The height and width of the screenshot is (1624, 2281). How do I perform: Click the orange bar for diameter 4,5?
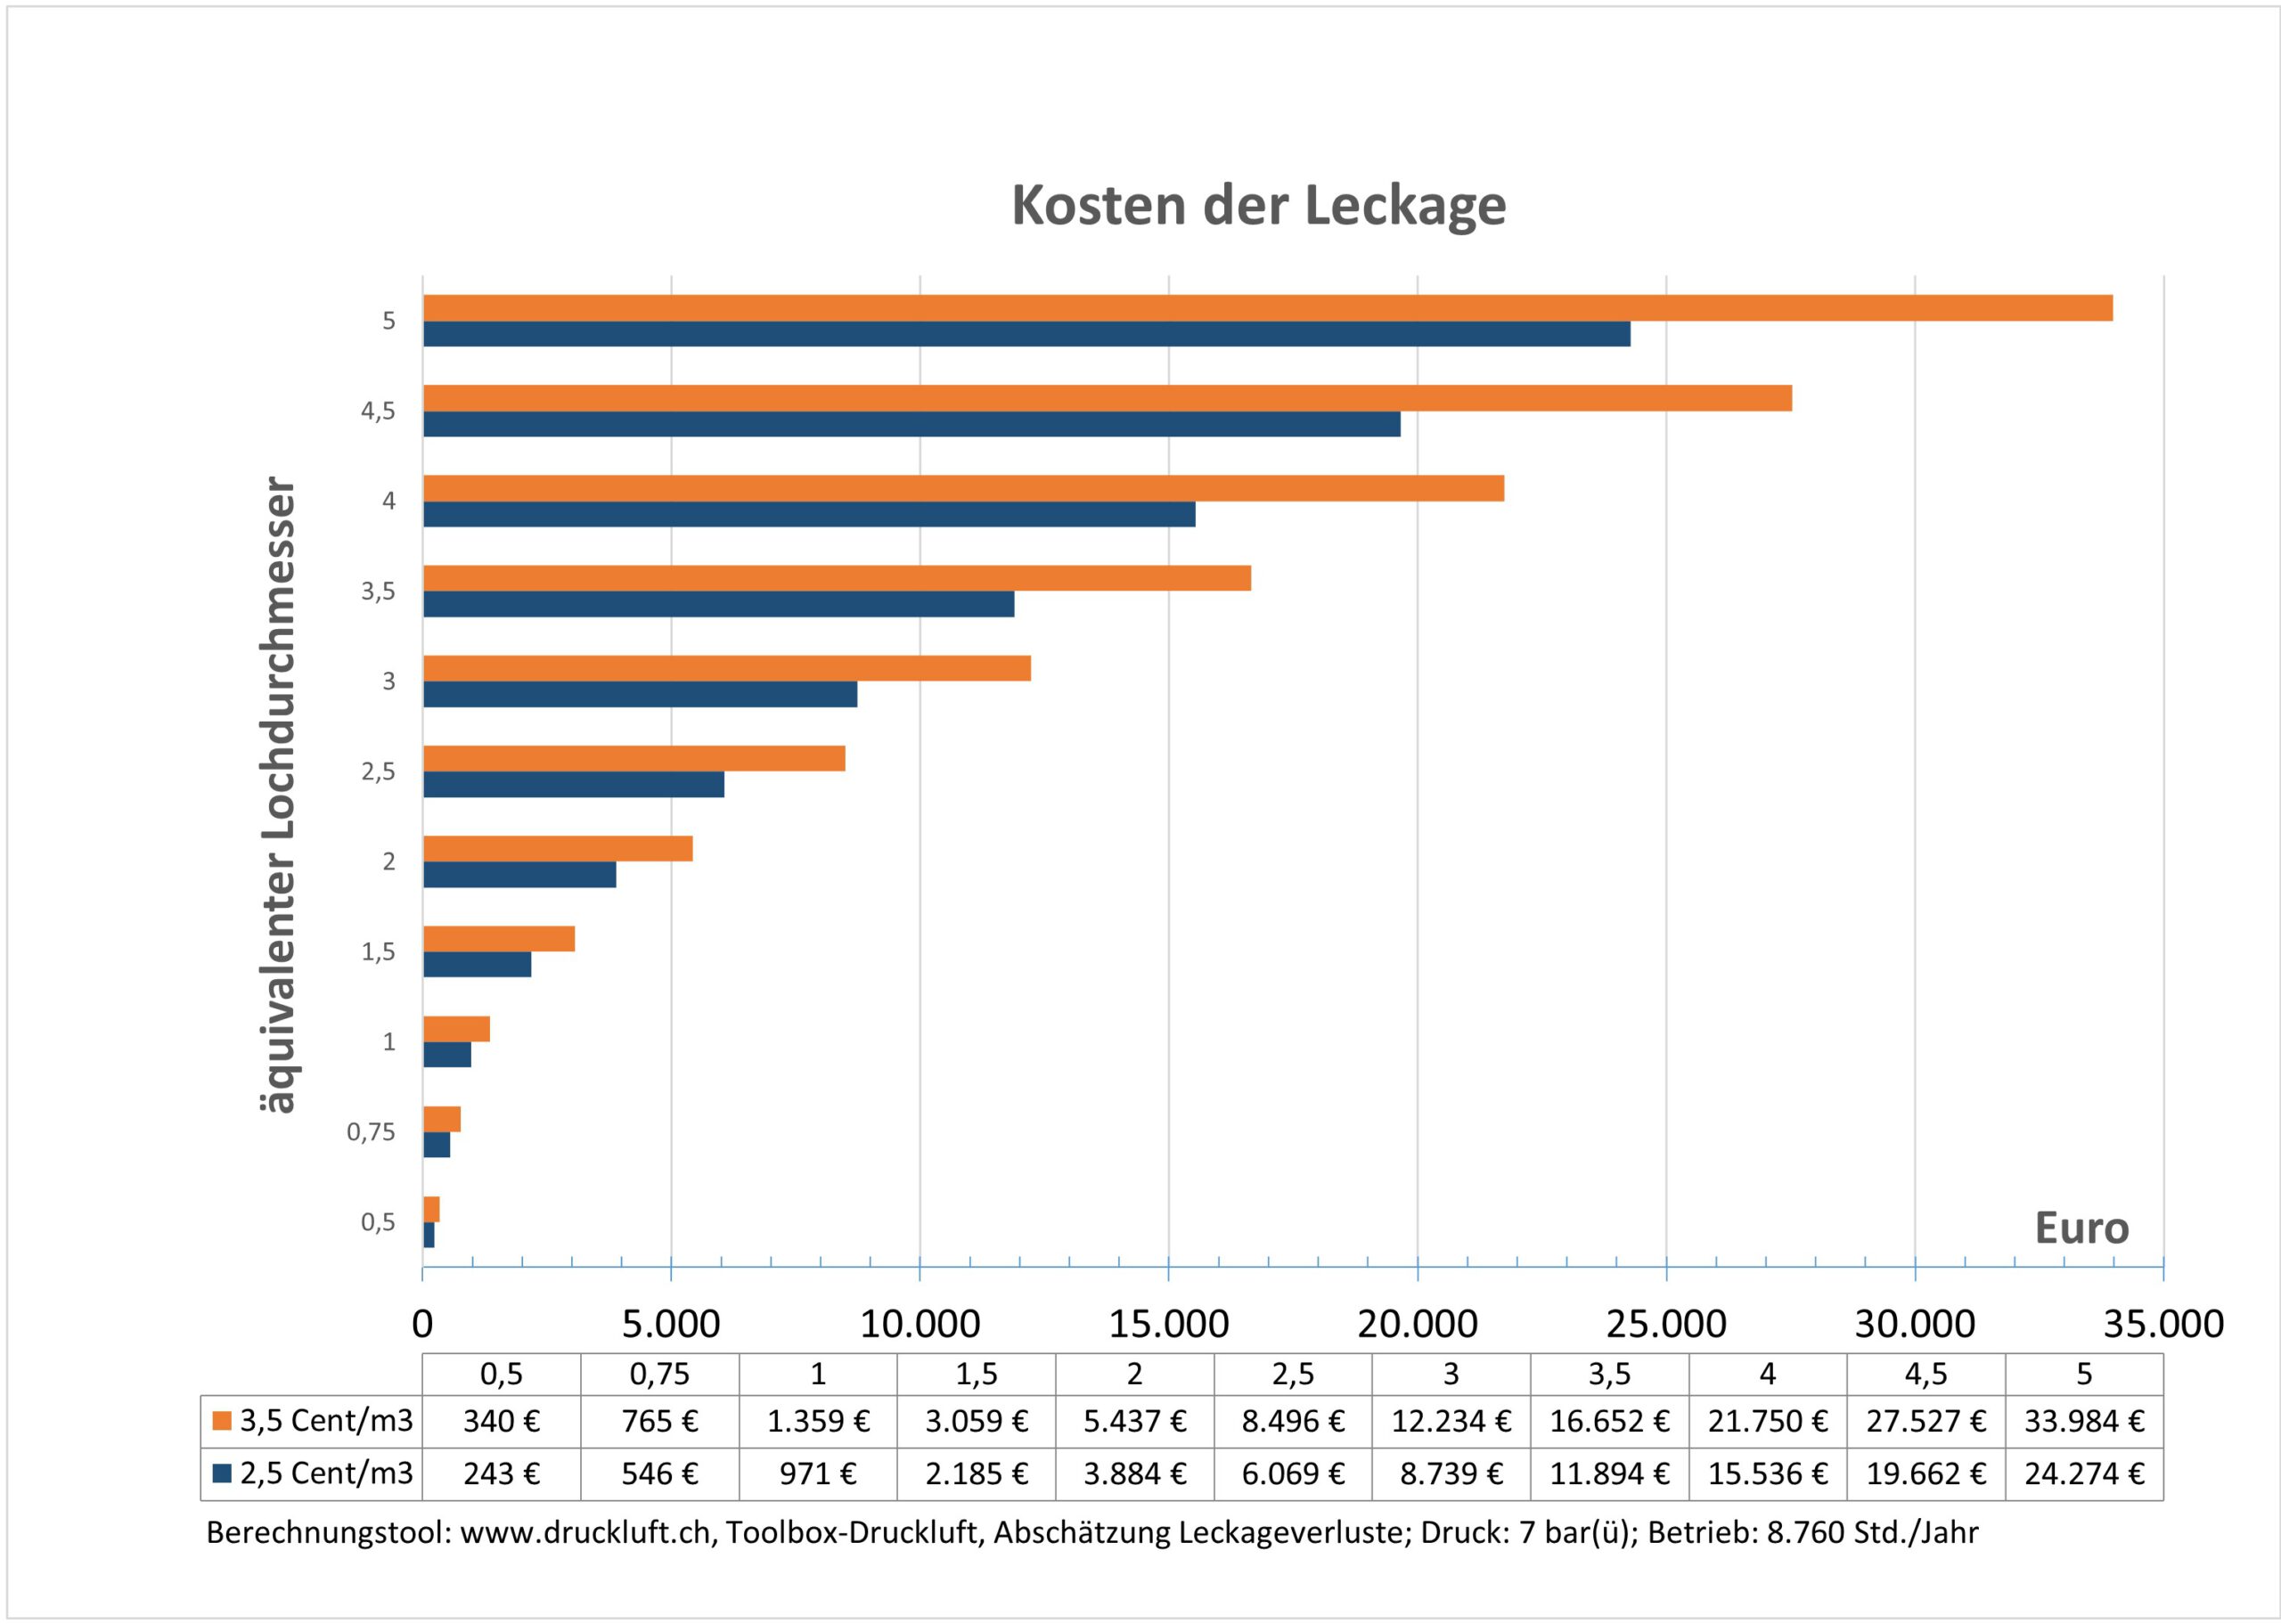tap(1107, 398)
